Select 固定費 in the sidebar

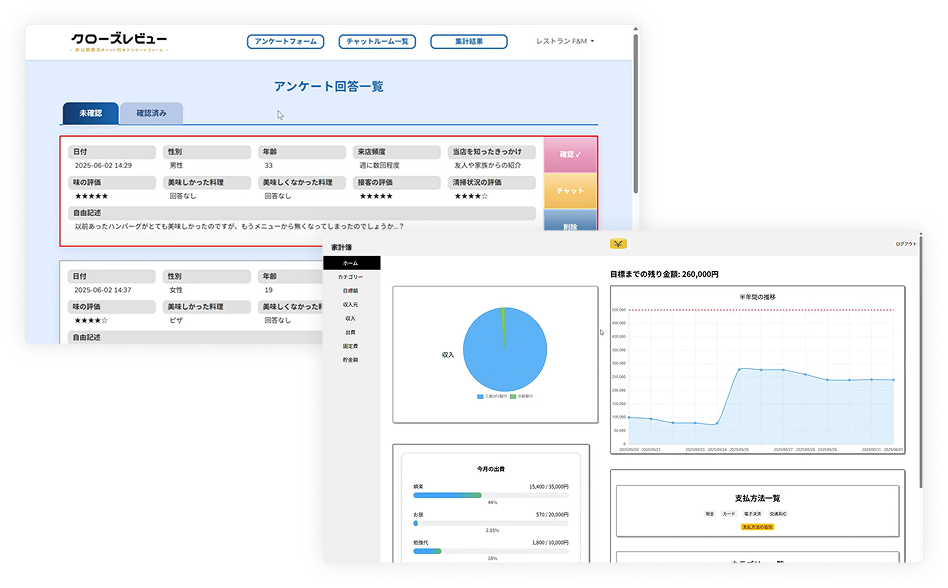[x=350, y=345]
